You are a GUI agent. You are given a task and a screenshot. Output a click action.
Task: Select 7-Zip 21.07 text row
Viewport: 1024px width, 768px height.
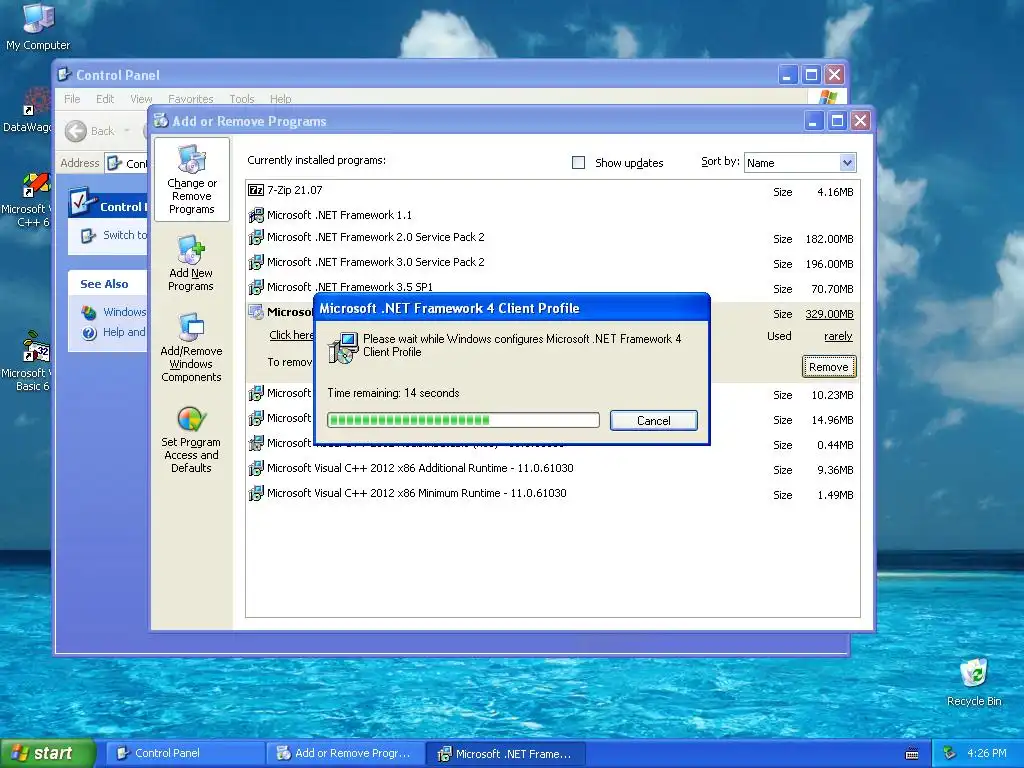click(x=295, y=190)
